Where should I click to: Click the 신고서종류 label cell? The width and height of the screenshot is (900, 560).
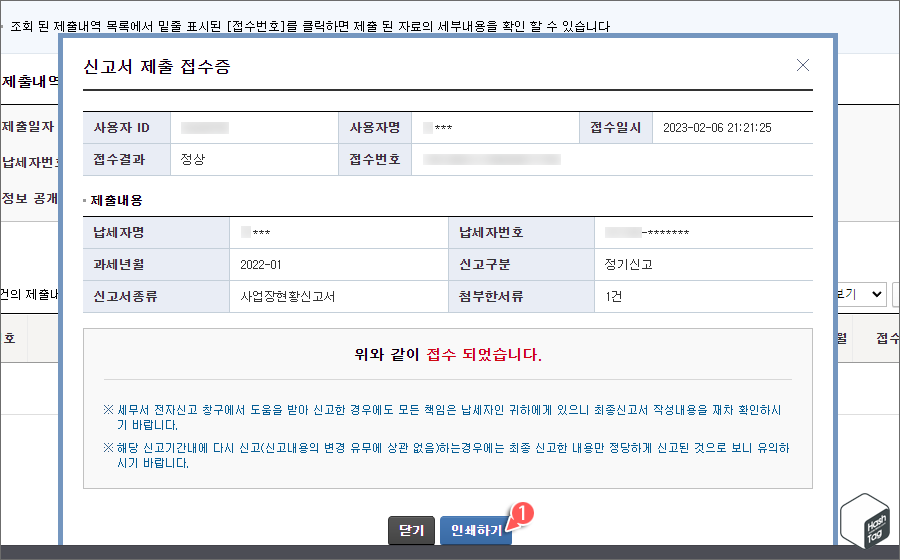point(156,297)
